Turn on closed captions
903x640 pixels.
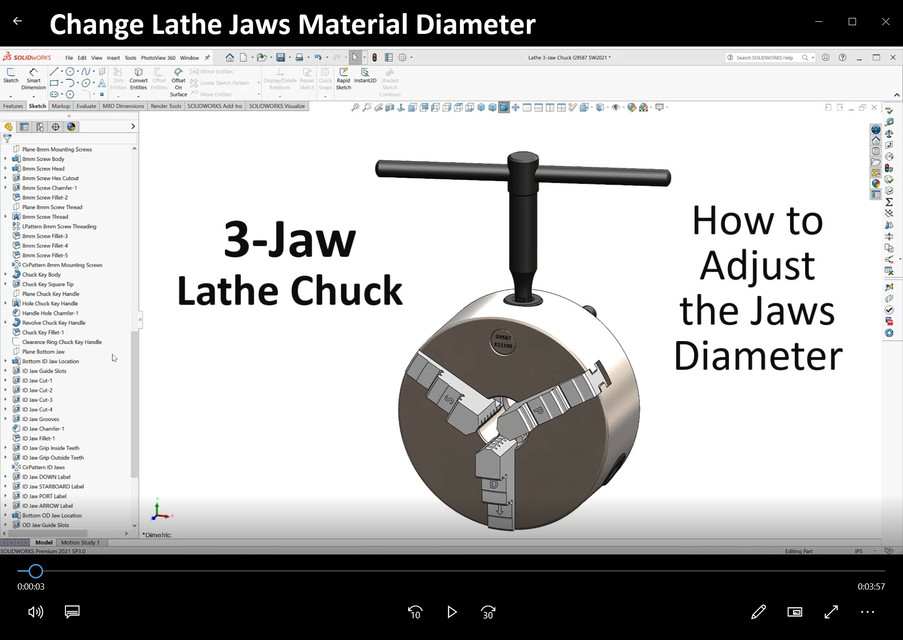[x=72, y=611]
